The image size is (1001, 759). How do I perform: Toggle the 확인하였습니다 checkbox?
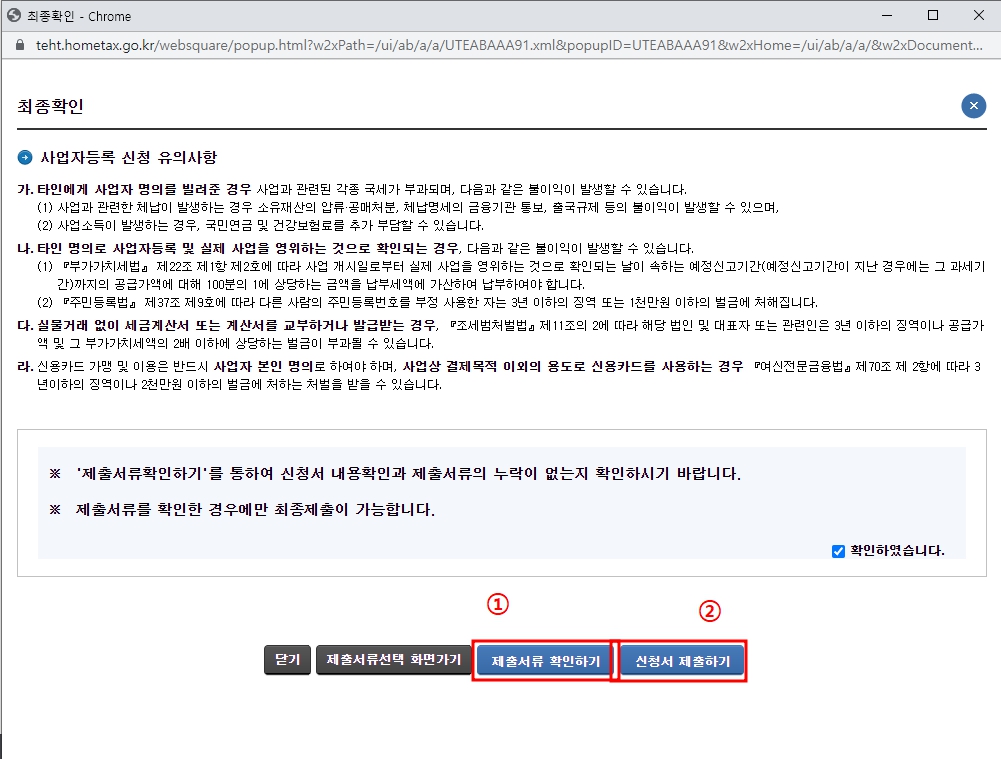(x=838, y=551)
